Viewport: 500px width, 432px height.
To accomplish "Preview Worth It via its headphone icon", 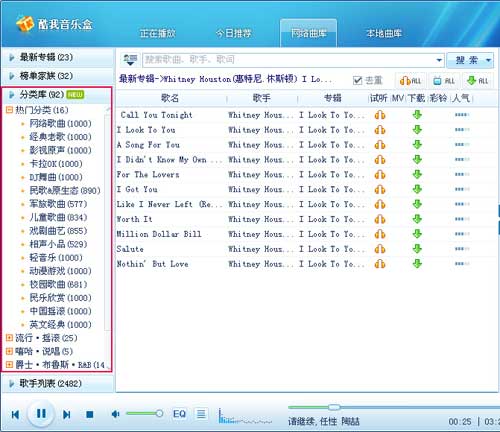I will pyautogui.click(x=380, y=219).
